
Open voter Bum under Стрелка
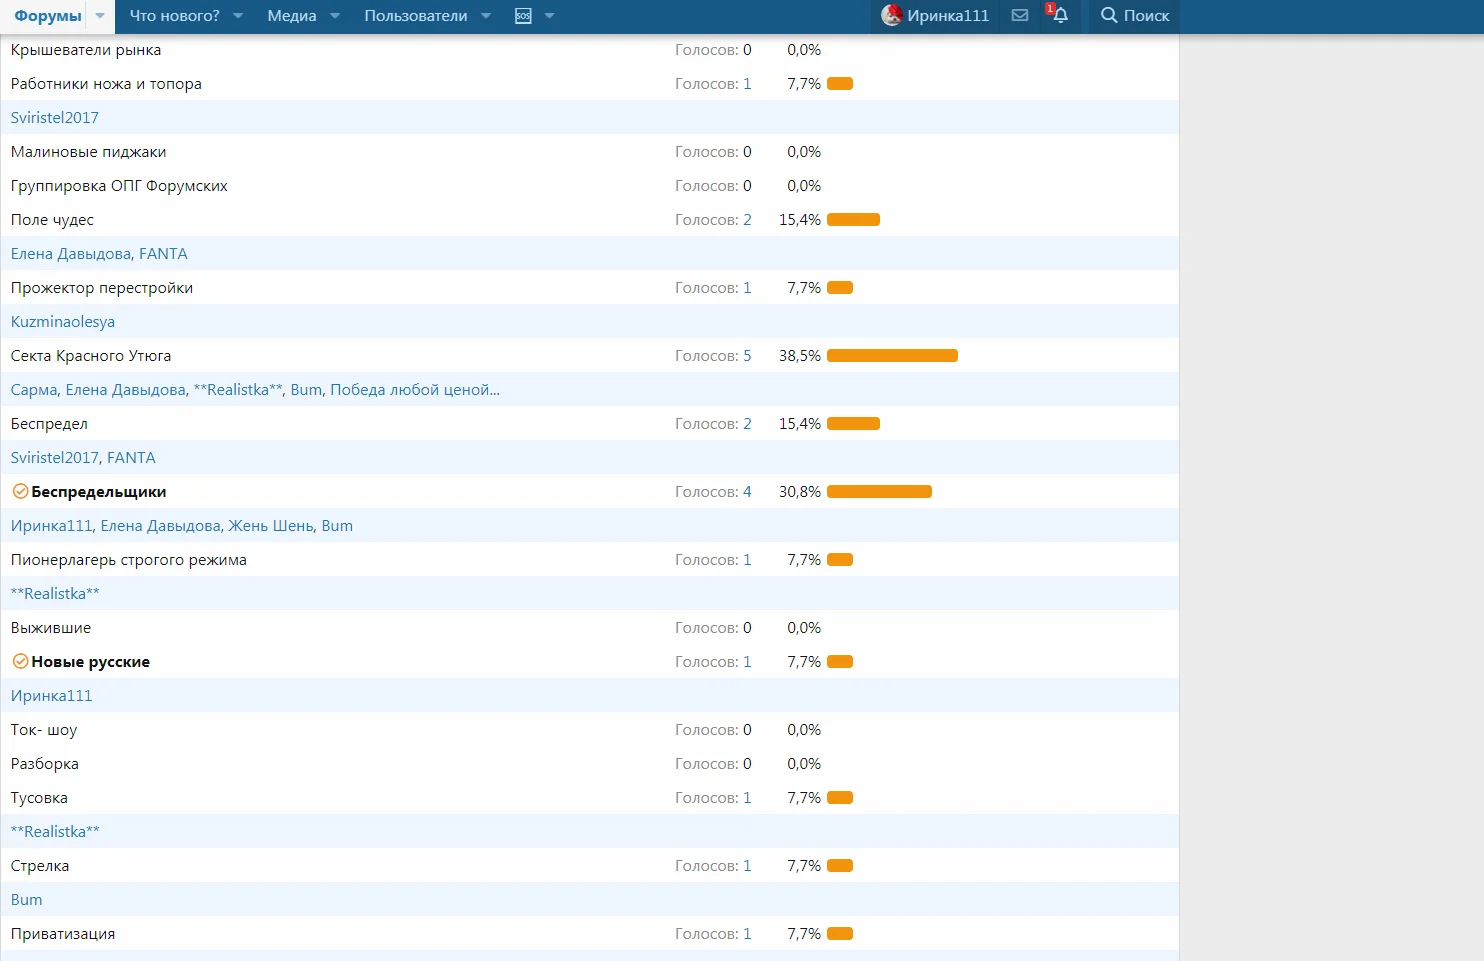click(27, 900)
